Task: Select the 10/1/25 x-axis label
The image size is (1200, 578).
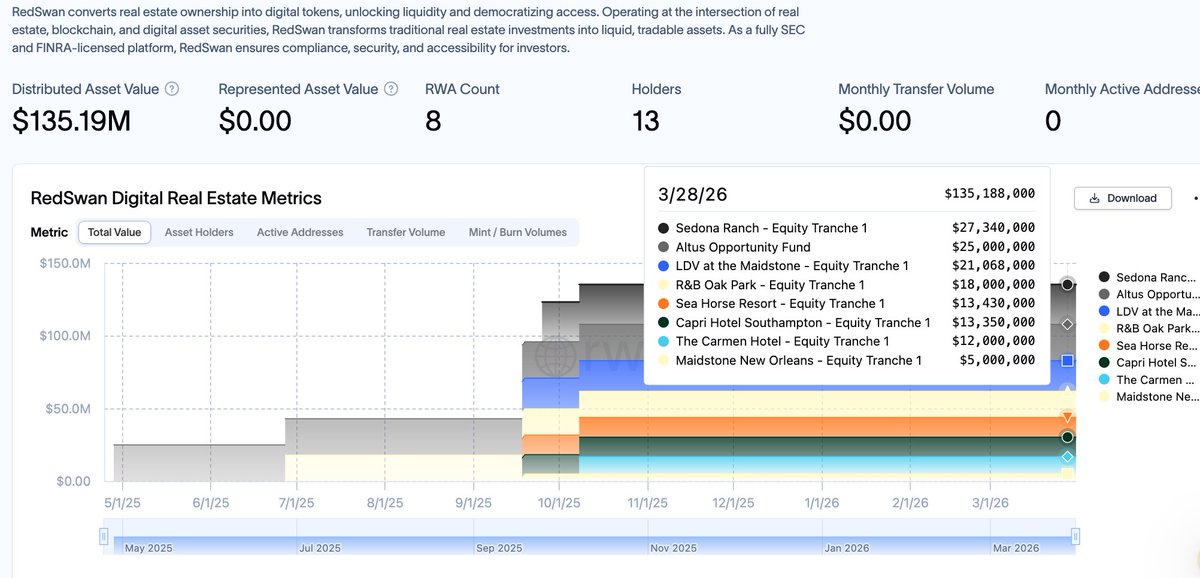Action: tap(559, 503)
